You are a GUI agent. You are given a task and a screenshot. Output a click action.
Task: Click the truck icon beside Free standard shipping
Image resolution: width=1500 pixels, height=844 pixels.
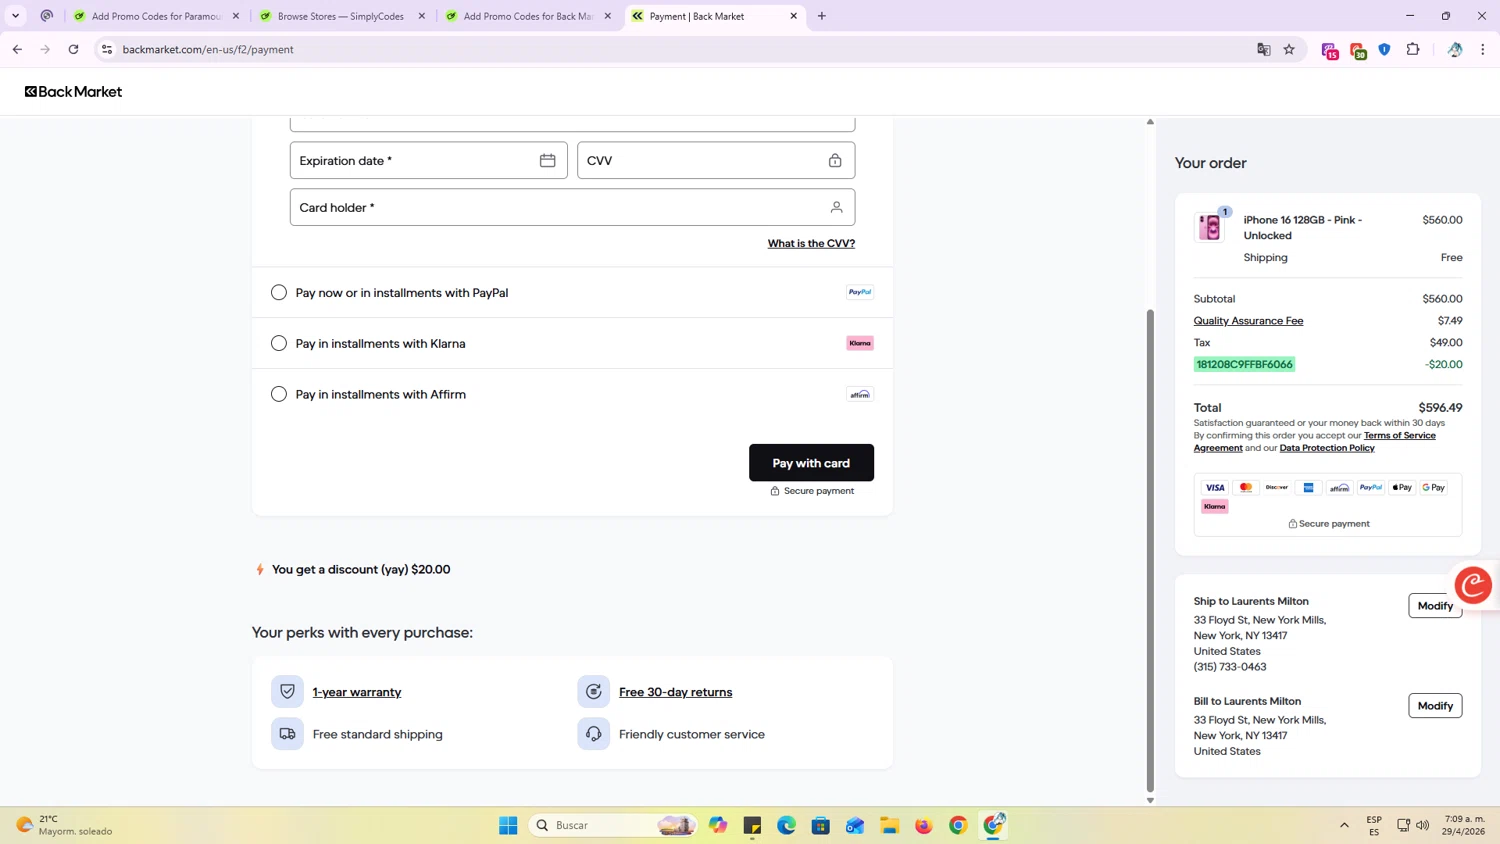click(287, 733)
